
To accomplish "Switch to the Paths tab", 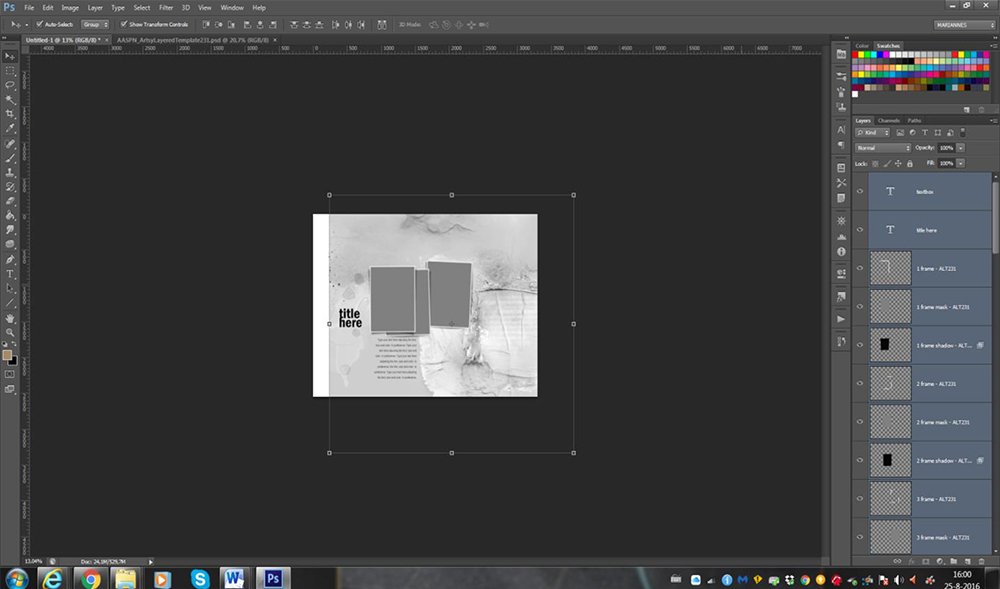I will click(915, 120).
